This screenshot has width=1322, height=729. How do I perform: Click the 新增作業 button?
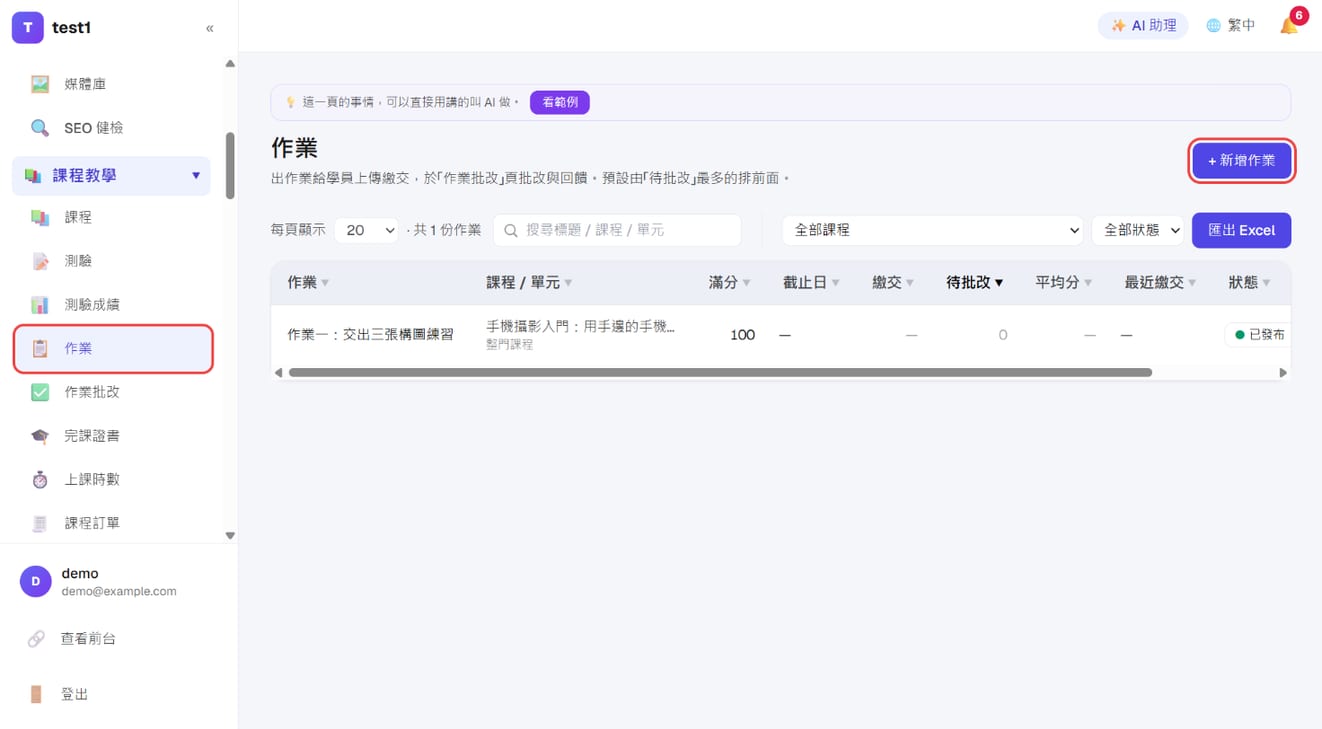[1241, 160]
